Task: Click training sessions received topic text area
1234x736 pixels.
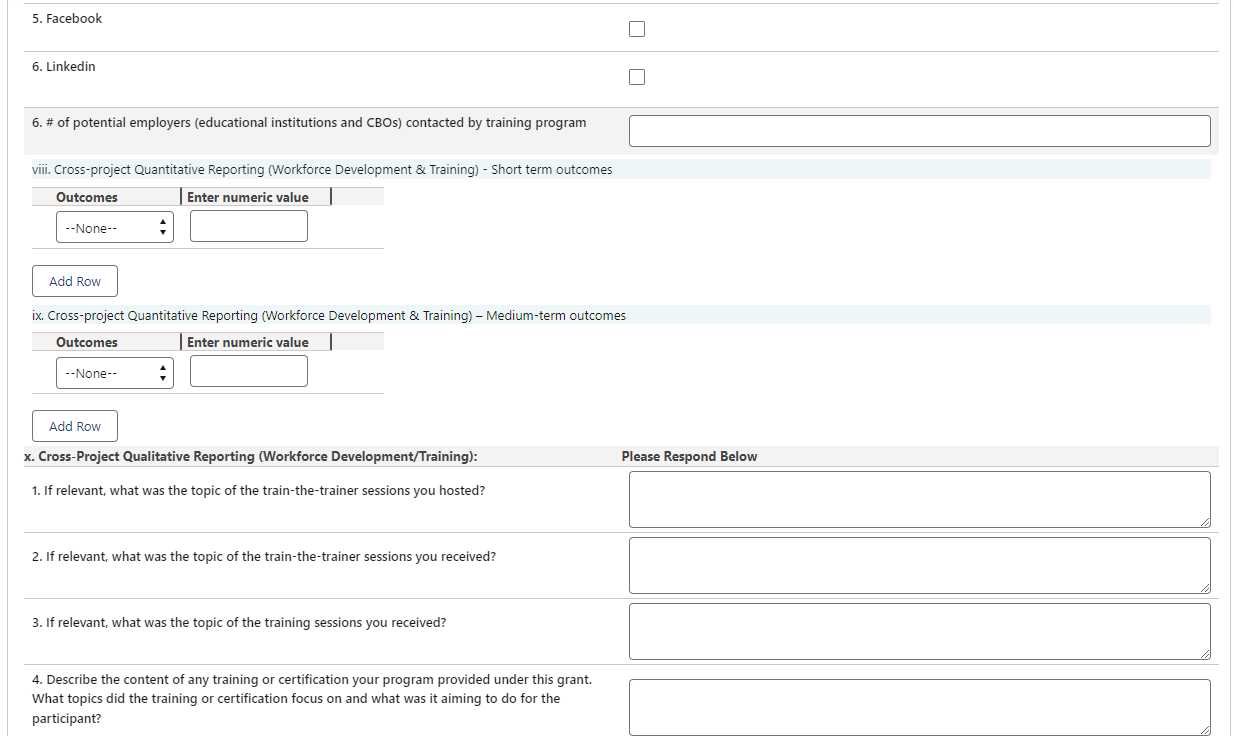Action: click(919, 631)
